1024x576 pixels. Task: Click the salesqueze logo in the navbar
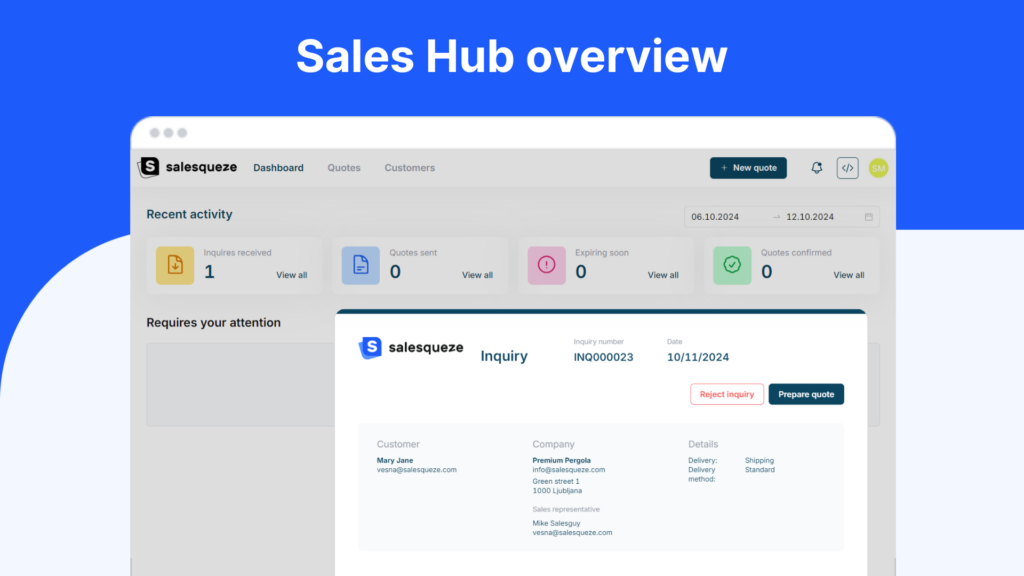(187, 167)
